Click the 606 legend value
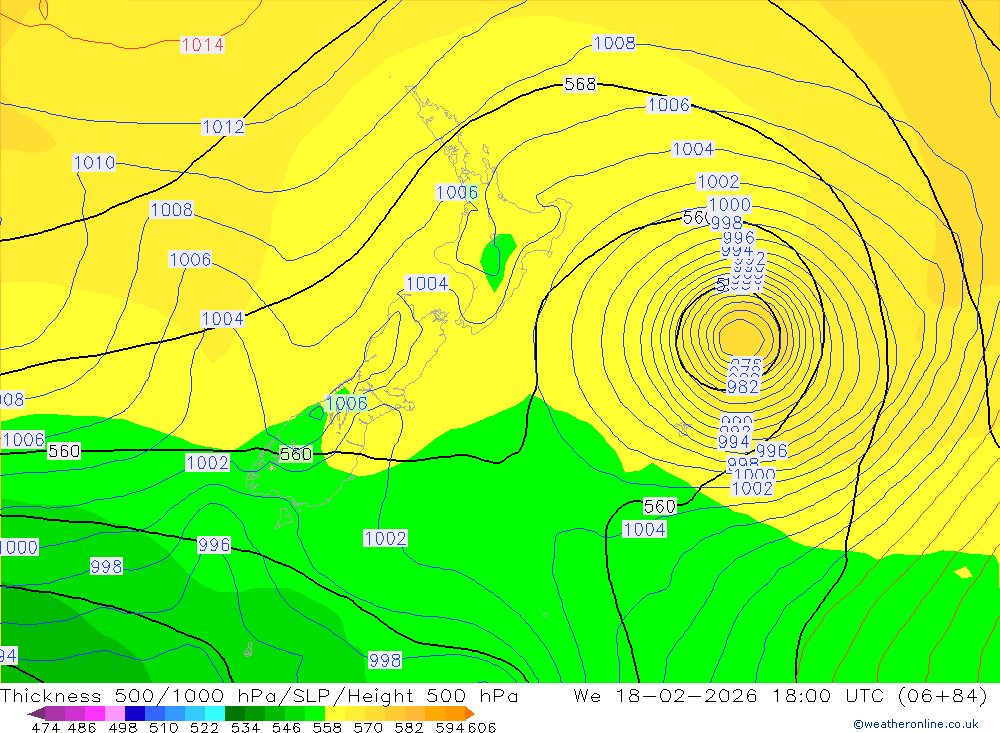The width and height of the screenshot is (1000, 733). [x=482, y=727]
